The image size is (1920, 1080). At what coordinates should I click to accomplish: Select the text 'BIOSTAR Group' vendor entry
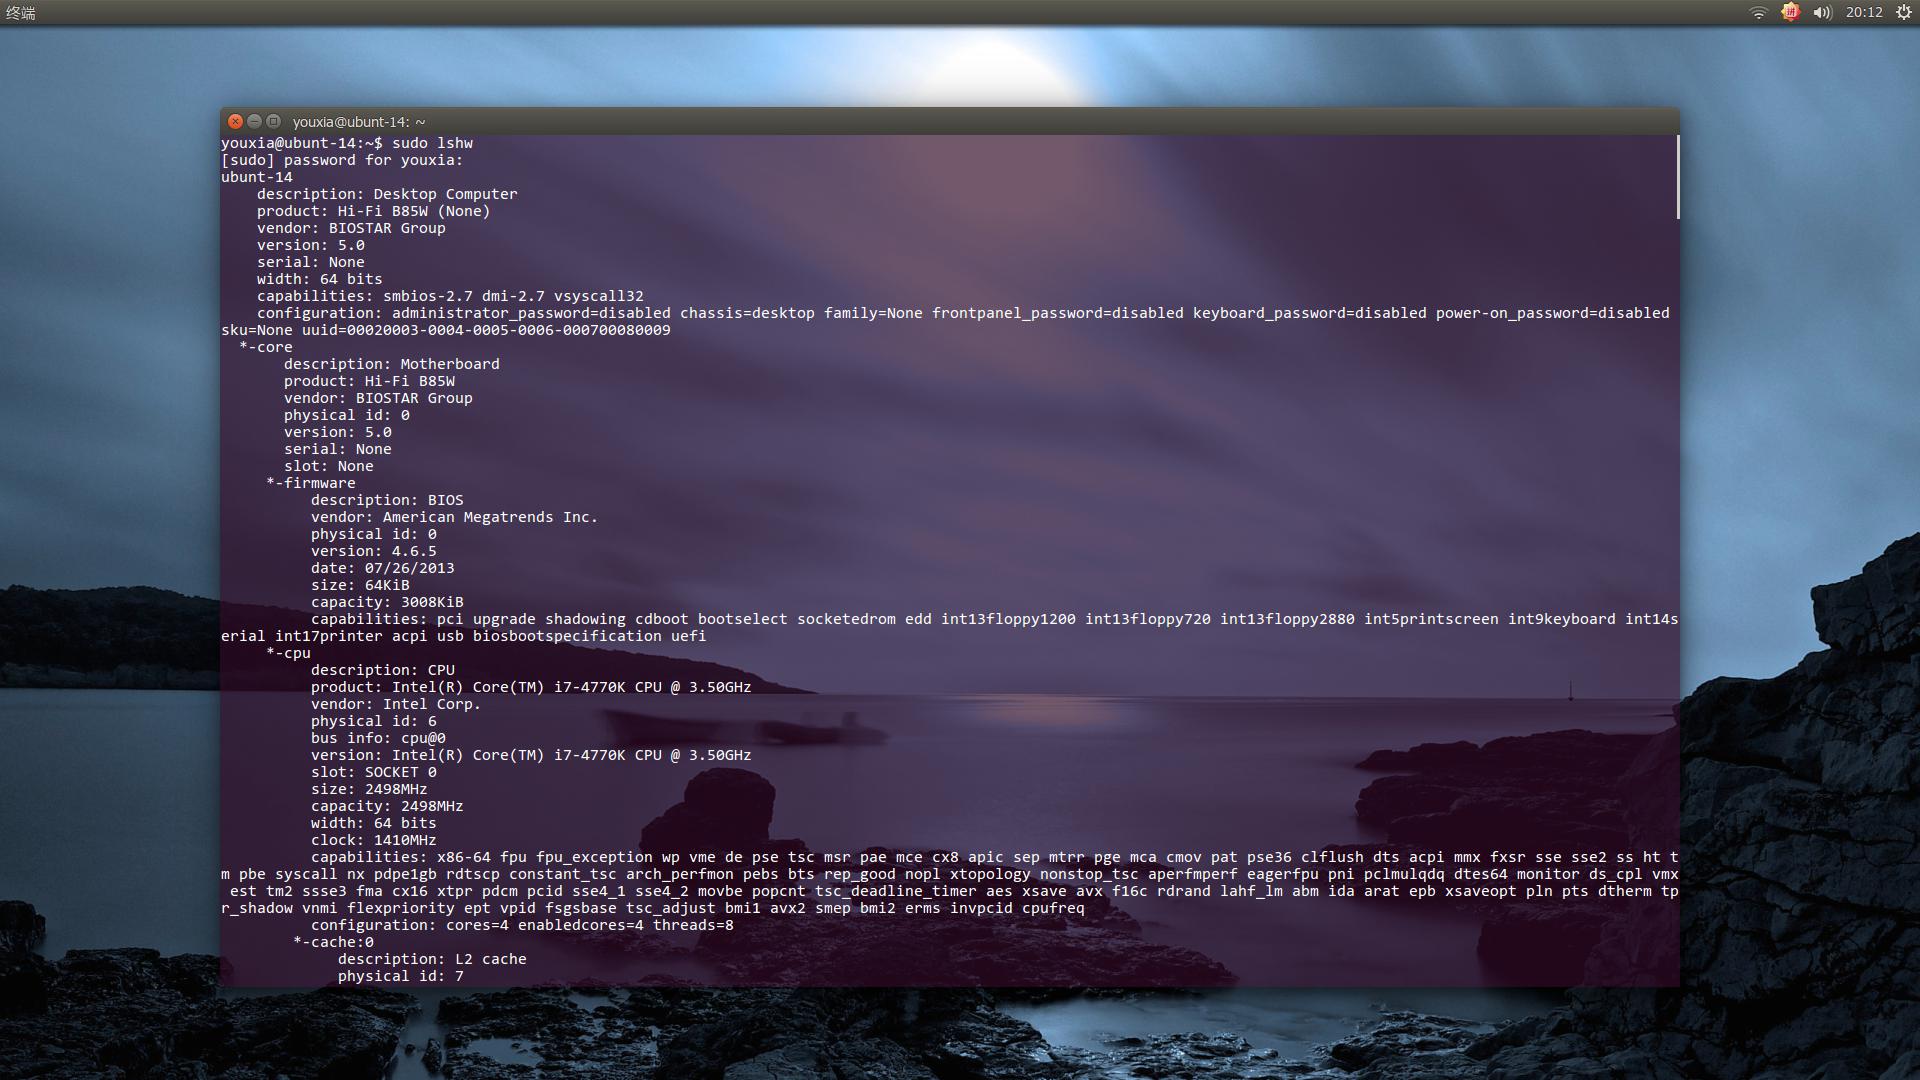390,228
